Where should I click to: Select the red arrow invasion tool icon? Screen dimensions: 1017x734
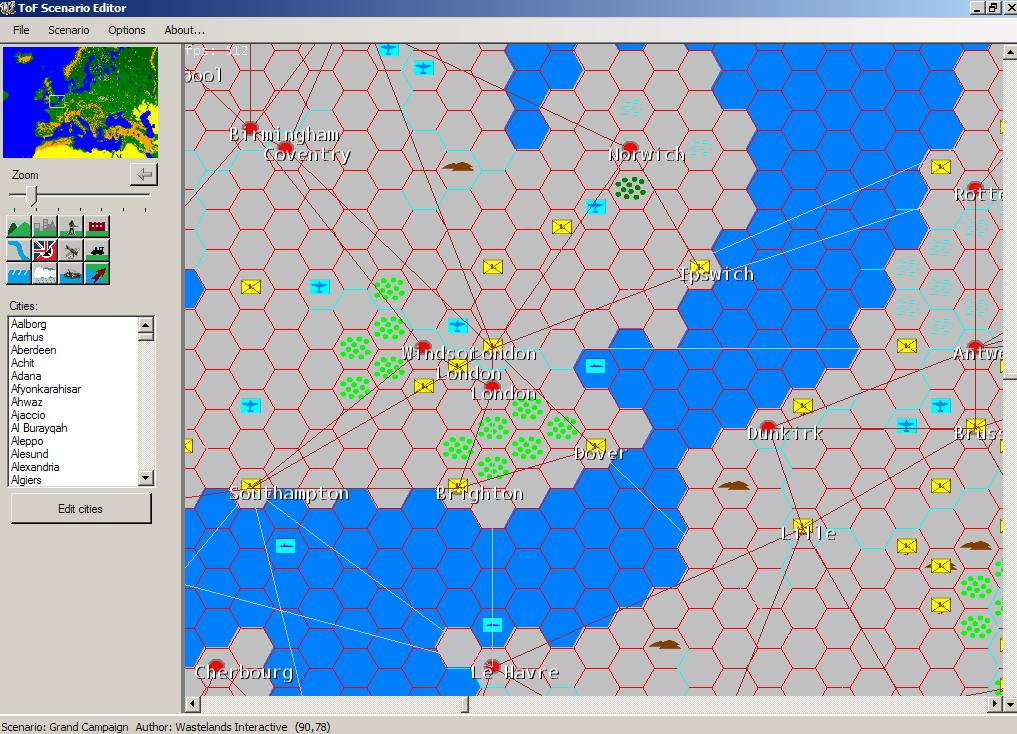point(97,273)
